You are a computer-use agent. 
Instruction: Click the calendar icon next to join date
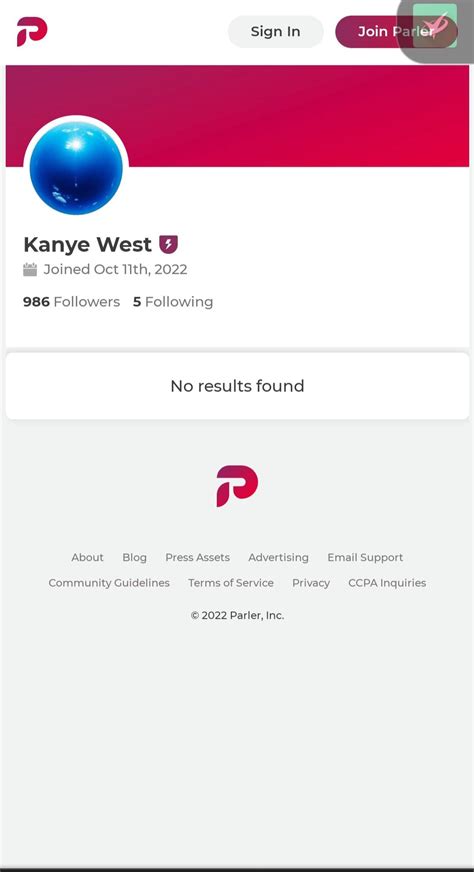pyautogui.click(x=30, y=270)
